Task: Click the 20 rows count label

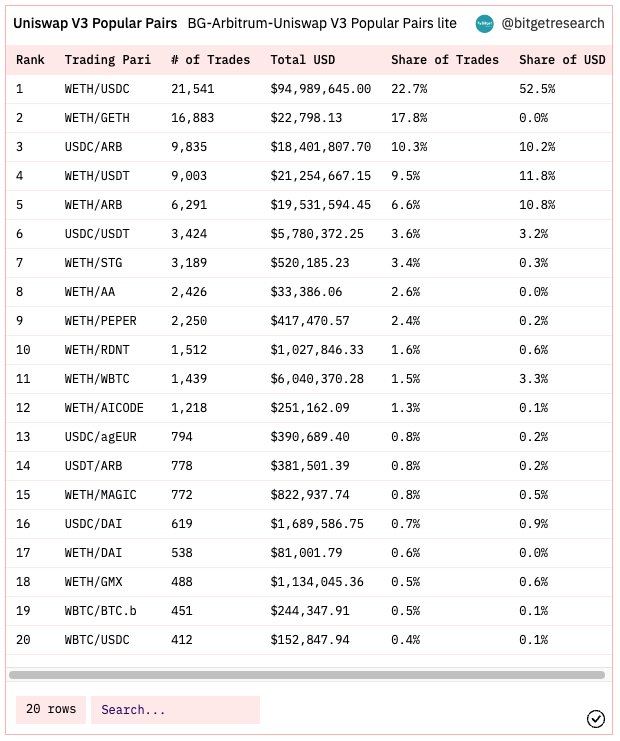Action: (51, 710)
